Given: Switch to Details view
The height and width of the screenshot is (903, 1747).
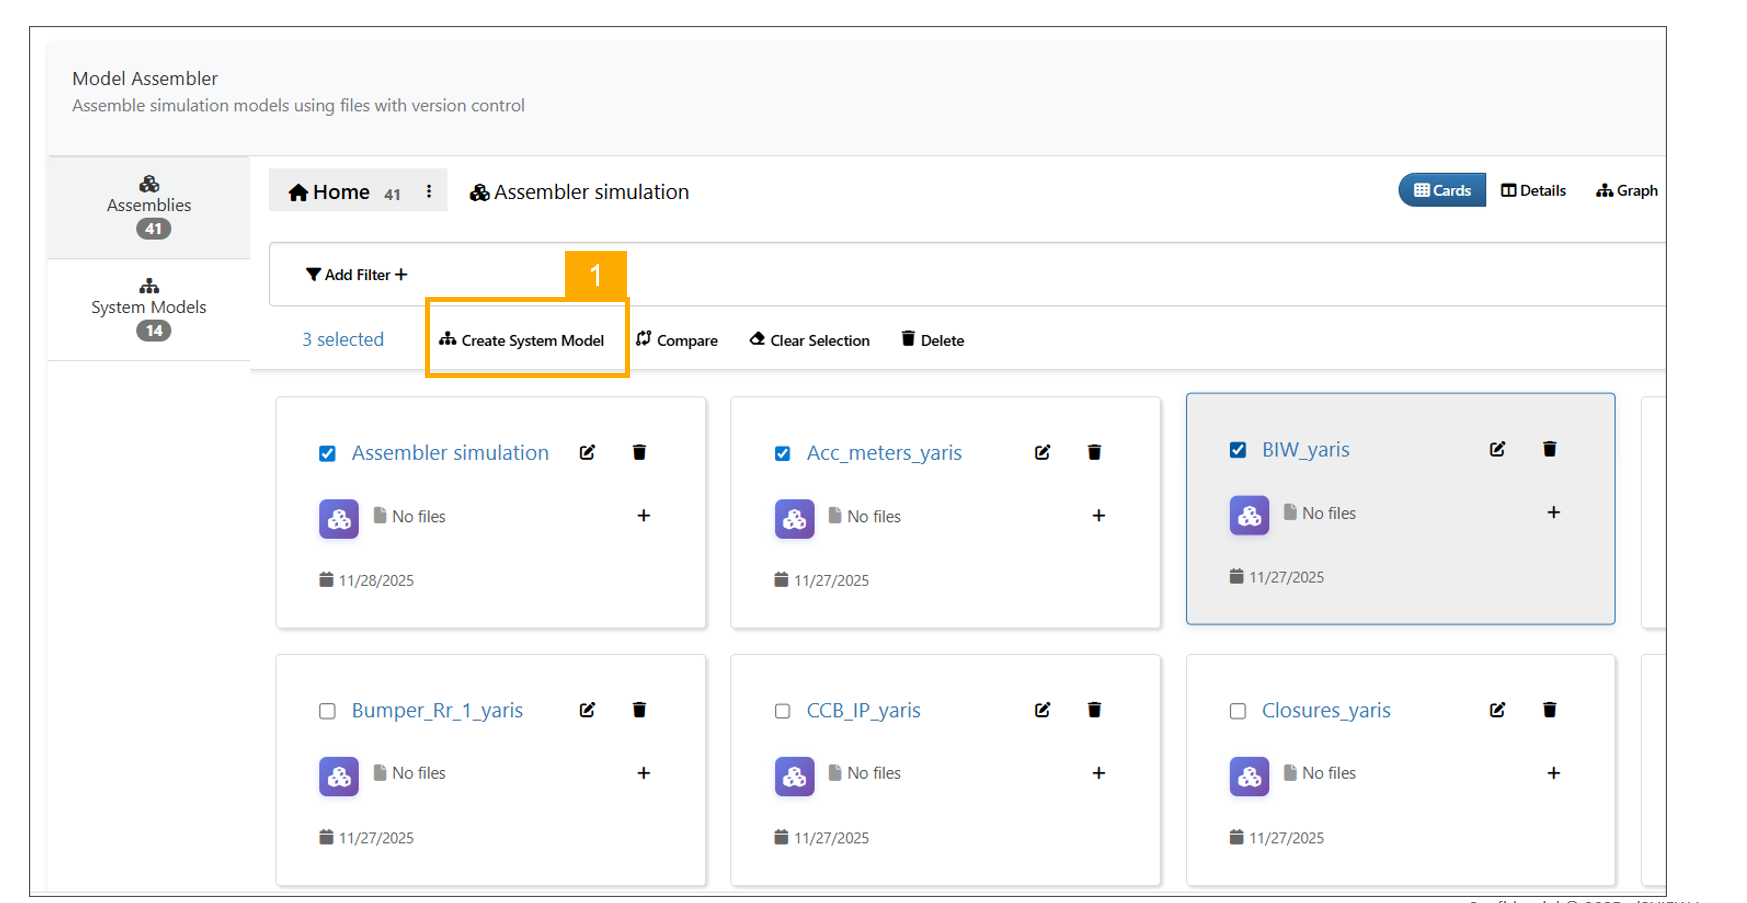Looking at the screenshot, I should coord(1533,191).
